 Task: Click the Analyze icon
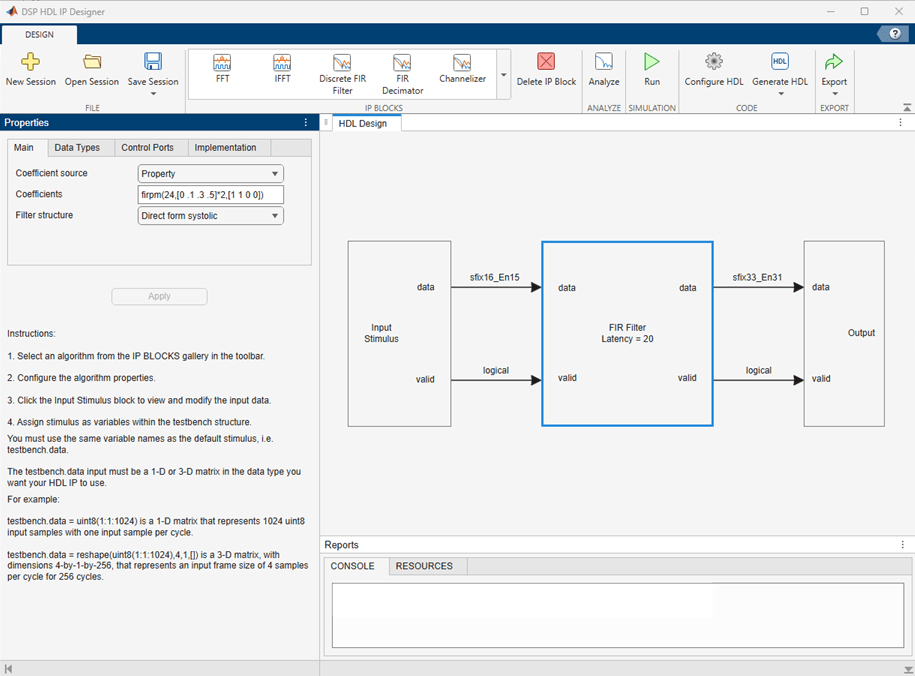[x=604, y=61]
